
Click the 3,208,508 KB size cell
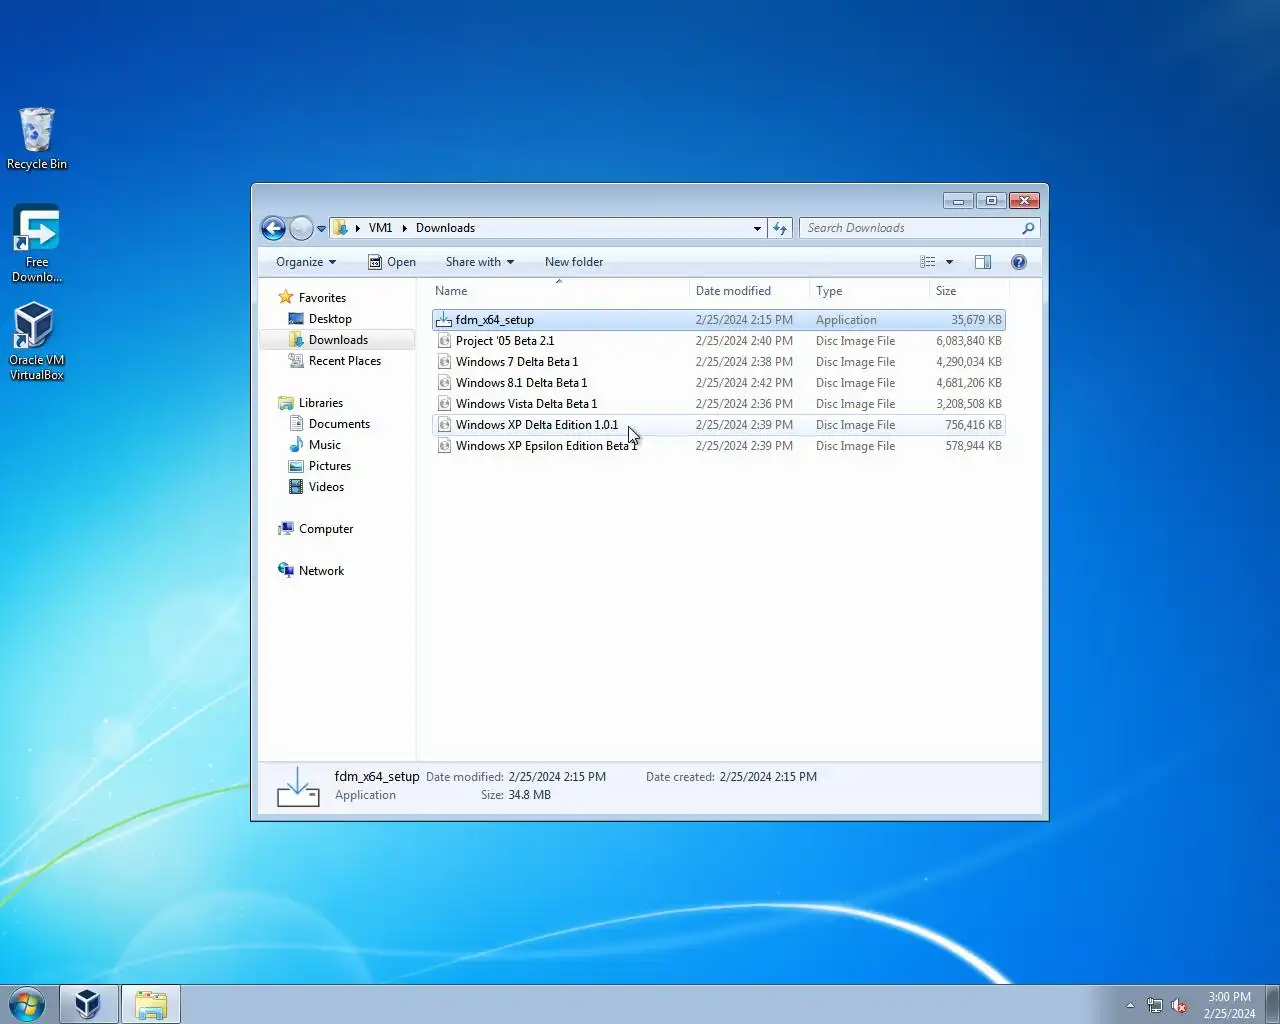tap(968, 404)
